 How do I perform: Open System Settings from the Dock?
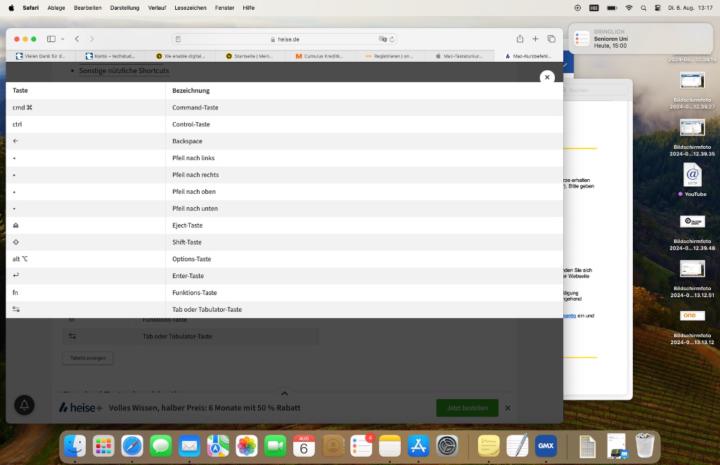[447, 446]
